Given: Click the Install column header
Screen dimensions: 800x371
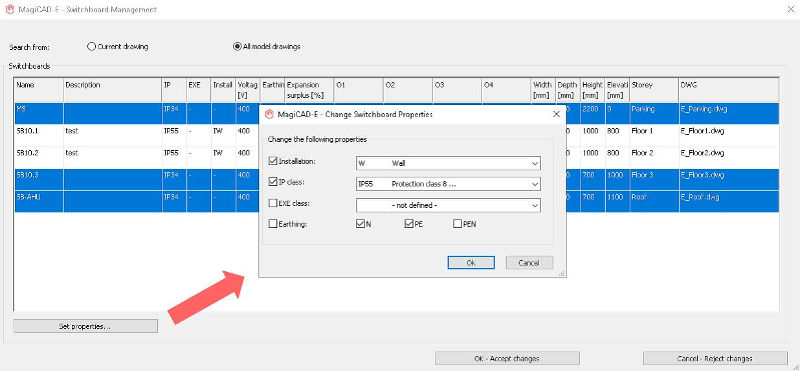Looking at the screenshot, I should click(223, 90).
